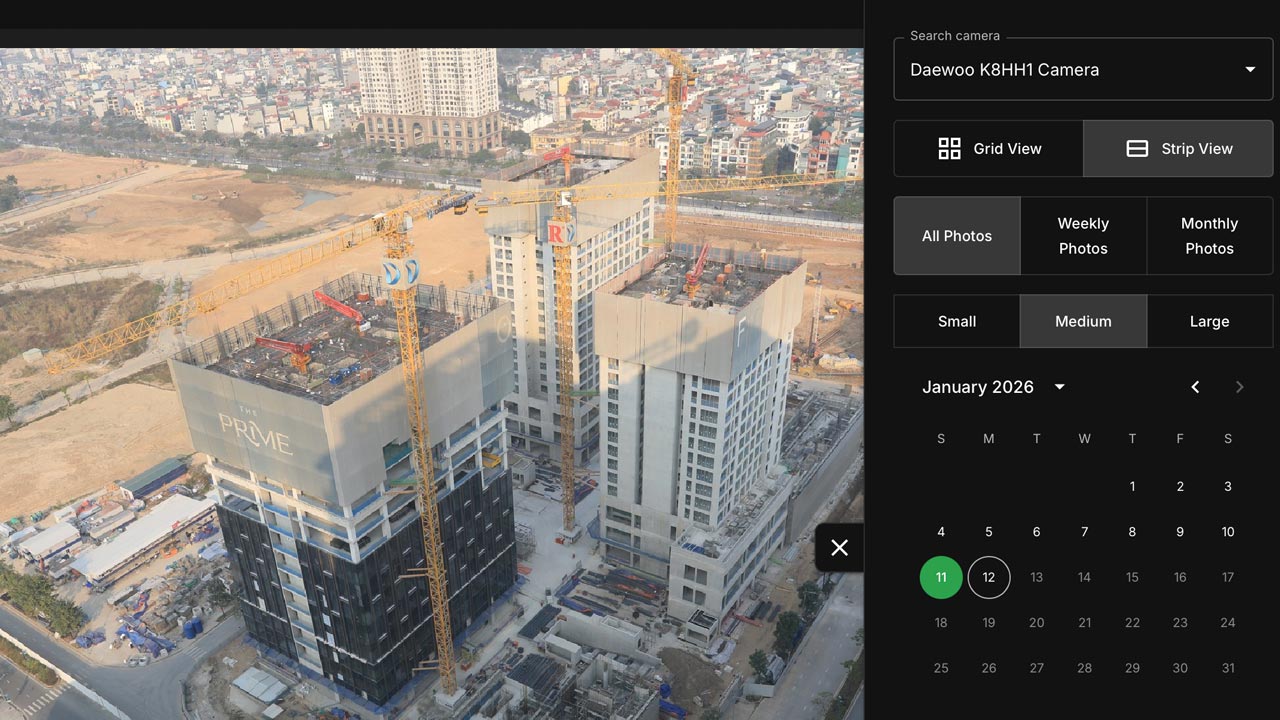Click the Grid View icon

click(x=949, y=149)
